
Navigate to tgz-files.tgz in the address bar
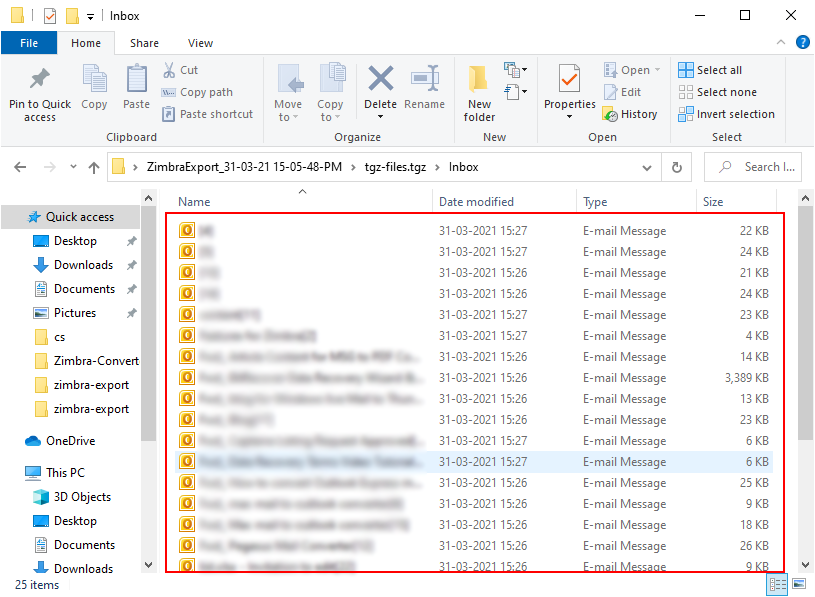click(395, 167)
